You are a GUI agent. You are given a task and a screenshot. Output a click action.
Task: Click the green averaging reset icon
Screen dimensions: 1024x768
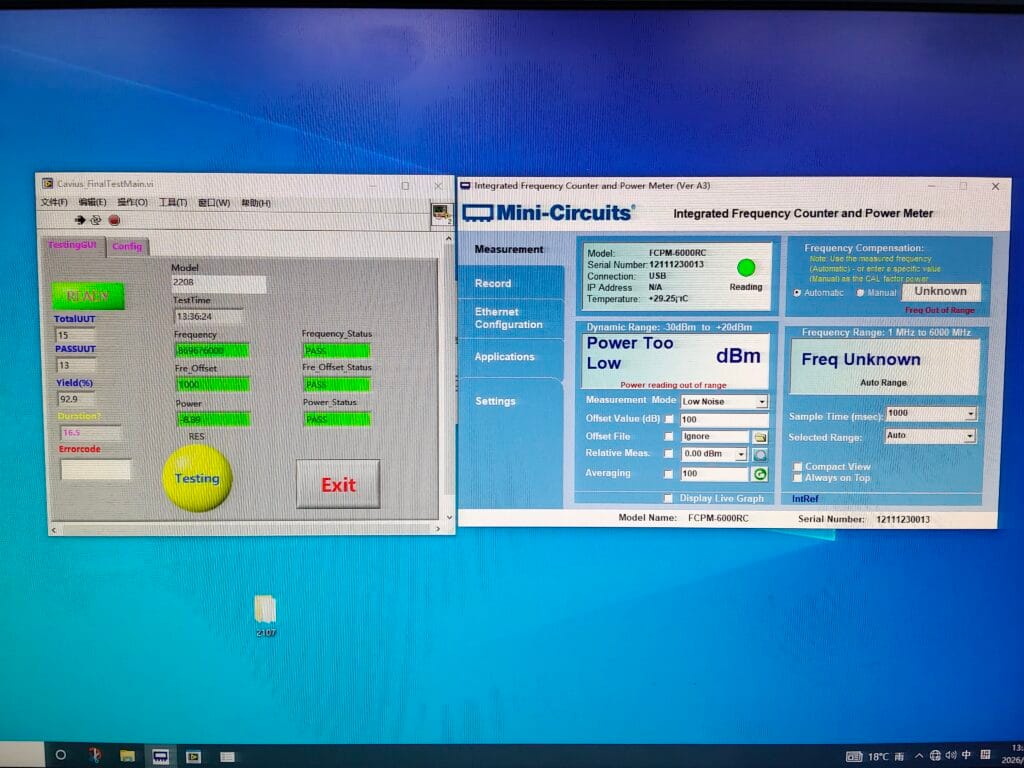(x=760, y=474)
